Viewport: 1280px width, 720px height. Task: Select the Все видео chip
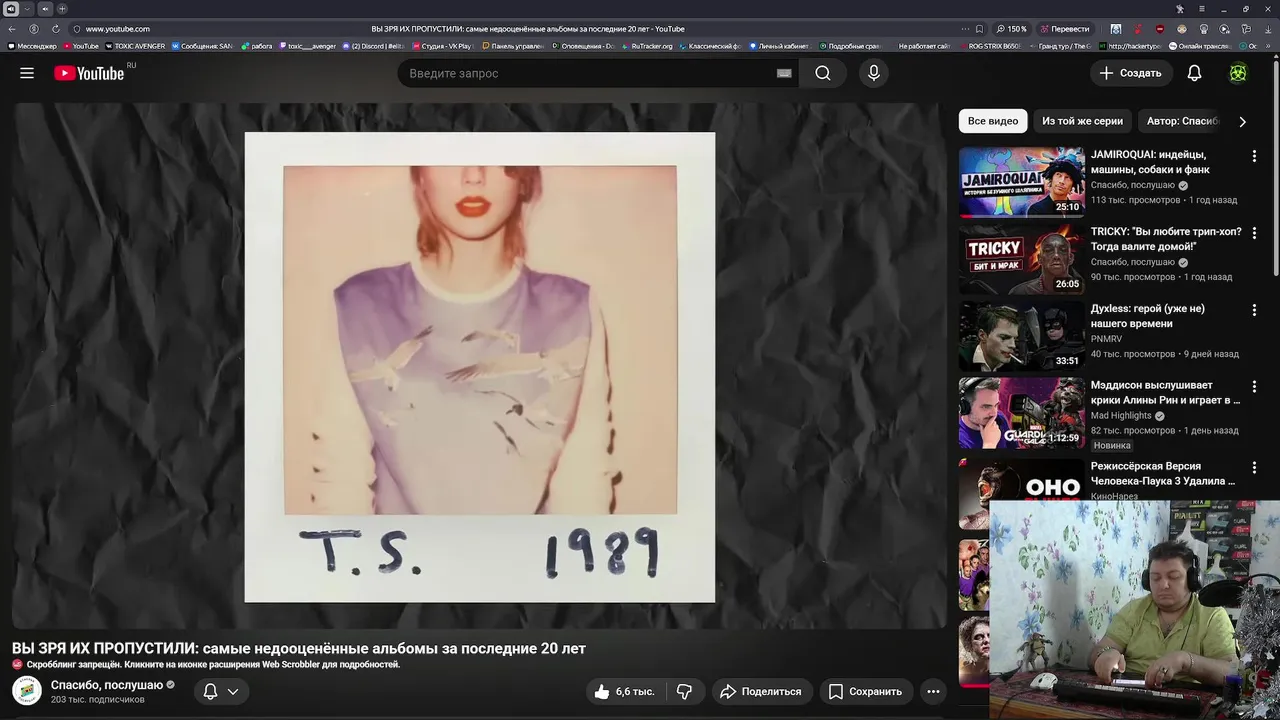(x=993, y=121)
